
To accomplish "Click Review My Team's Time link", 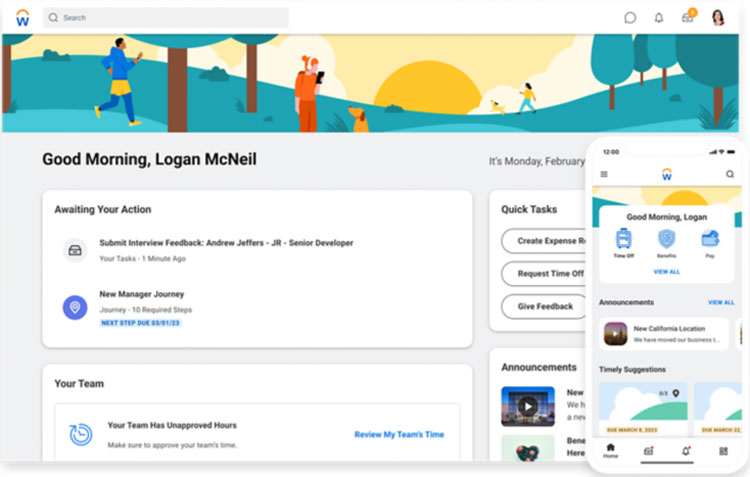I will coord(399,434).
